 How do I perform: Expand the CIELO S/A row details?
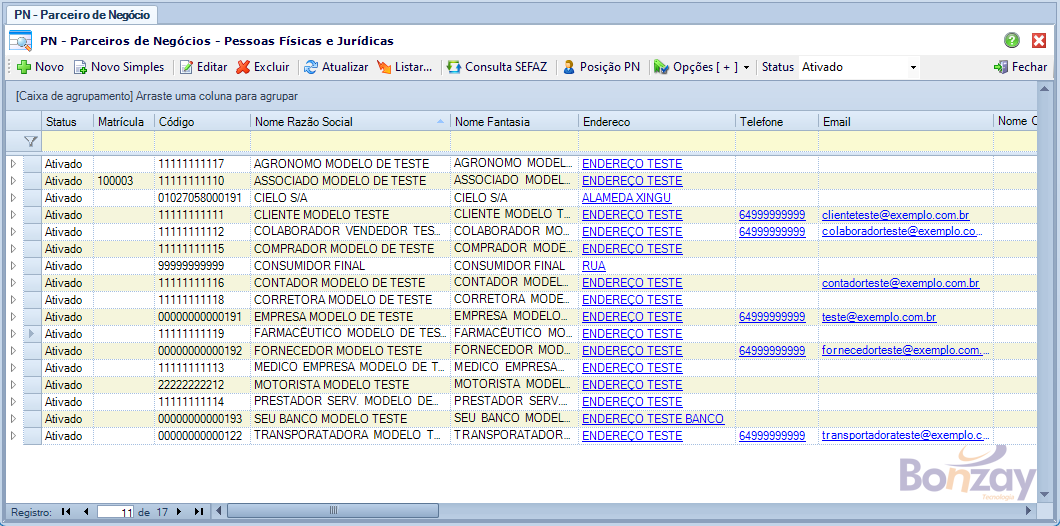[x=13, y=198]
